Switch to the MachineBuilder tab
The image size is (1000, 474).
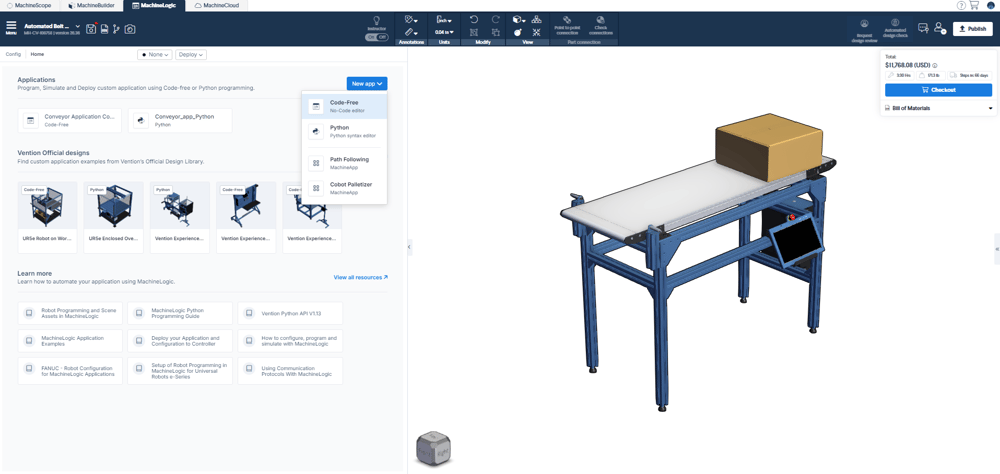click(94, 5)
